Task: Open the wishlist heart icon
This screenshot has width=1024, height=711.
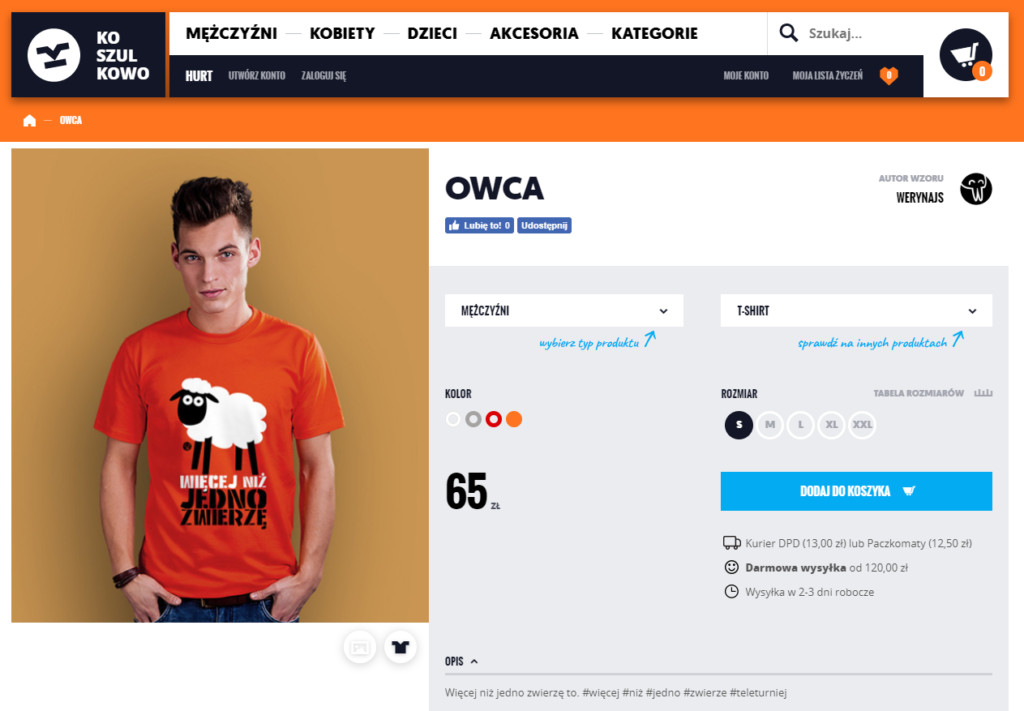Action: 889,76
